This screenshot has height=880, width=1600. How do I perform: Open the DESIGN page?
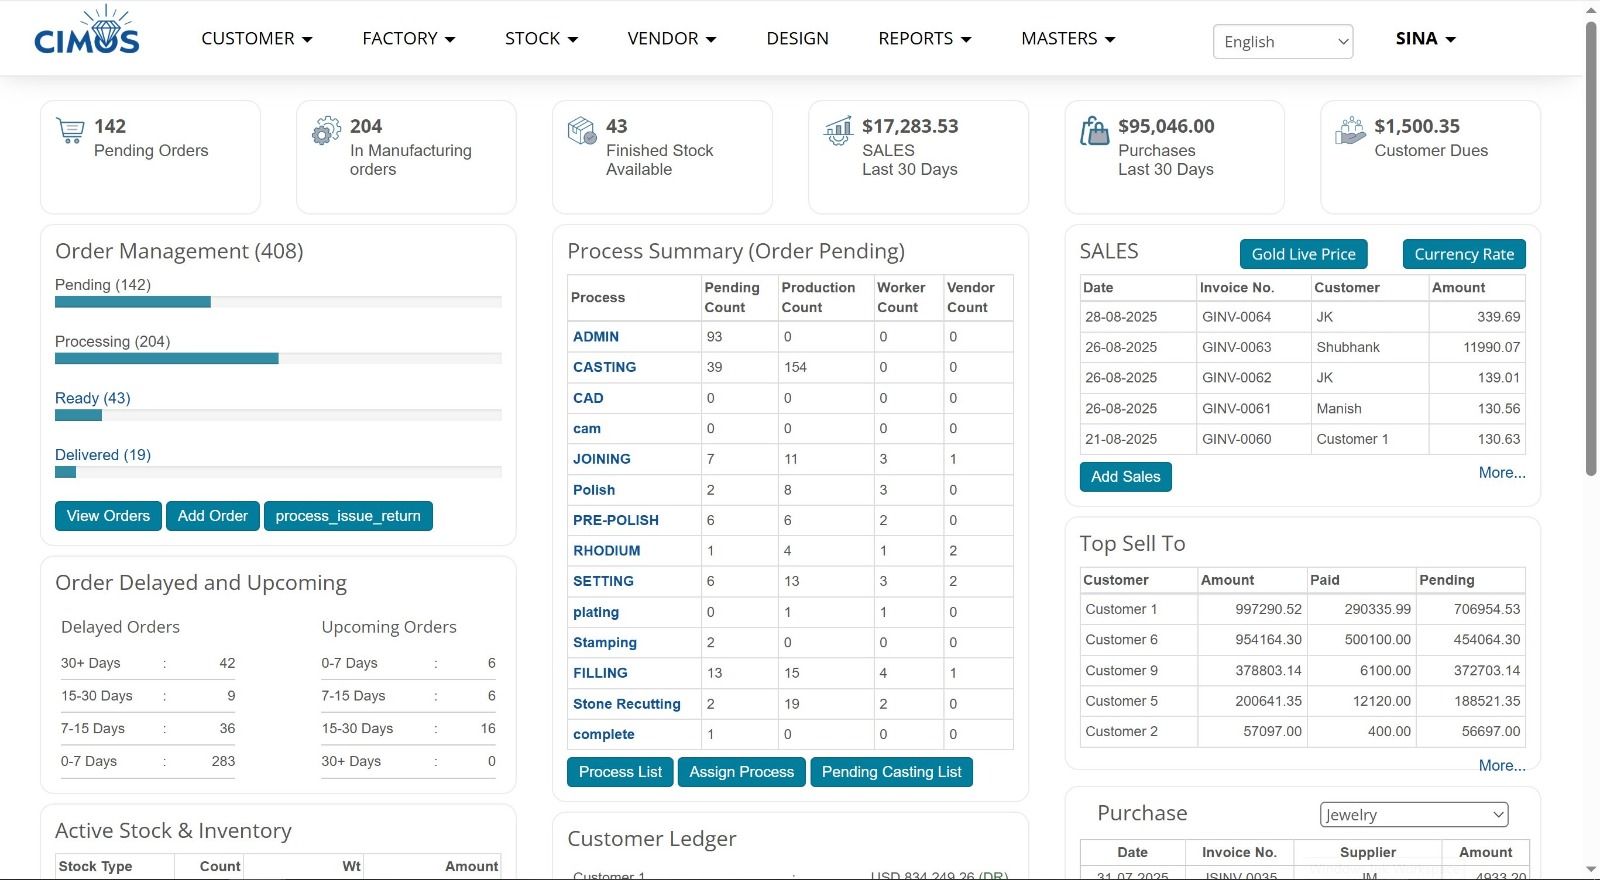tap(797, 39)
